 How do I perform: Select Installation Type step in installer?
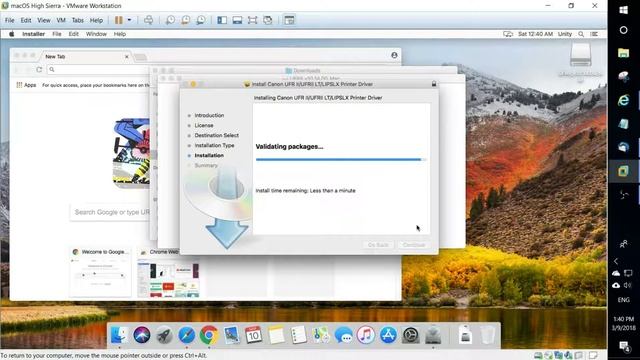click(x=214, y=145)
